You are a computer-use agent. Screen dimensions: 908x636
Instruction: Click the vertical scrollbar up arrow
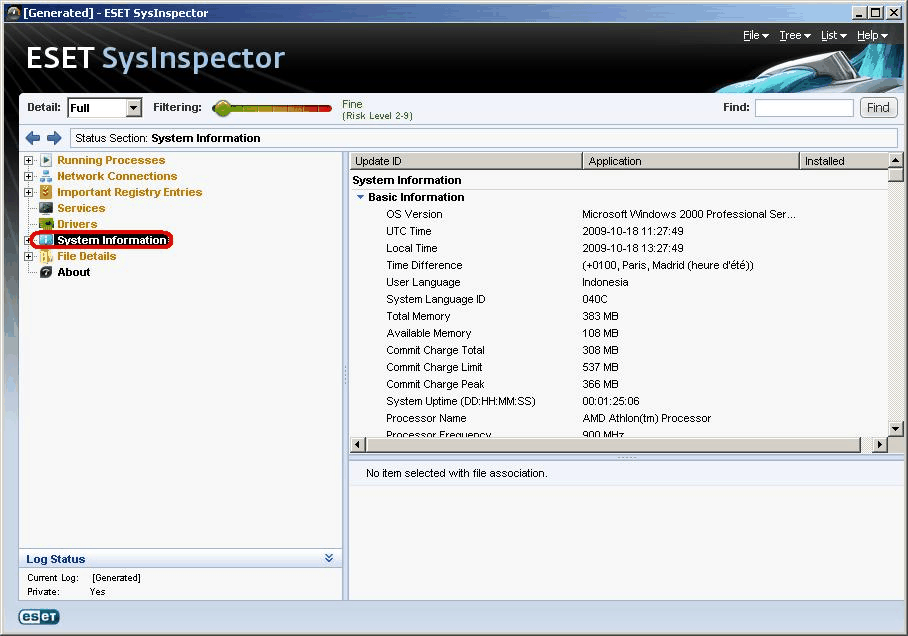[895, 160]
